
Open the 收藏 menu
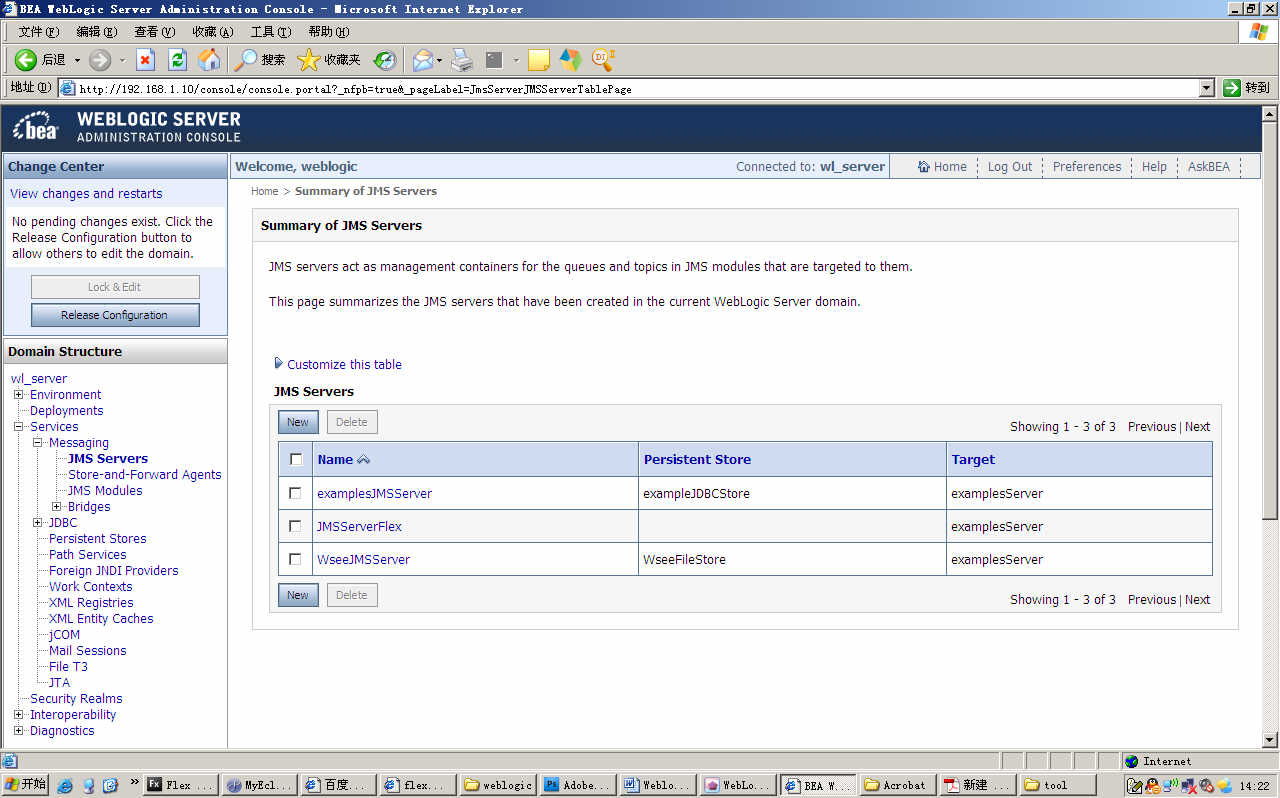[213, 32]
